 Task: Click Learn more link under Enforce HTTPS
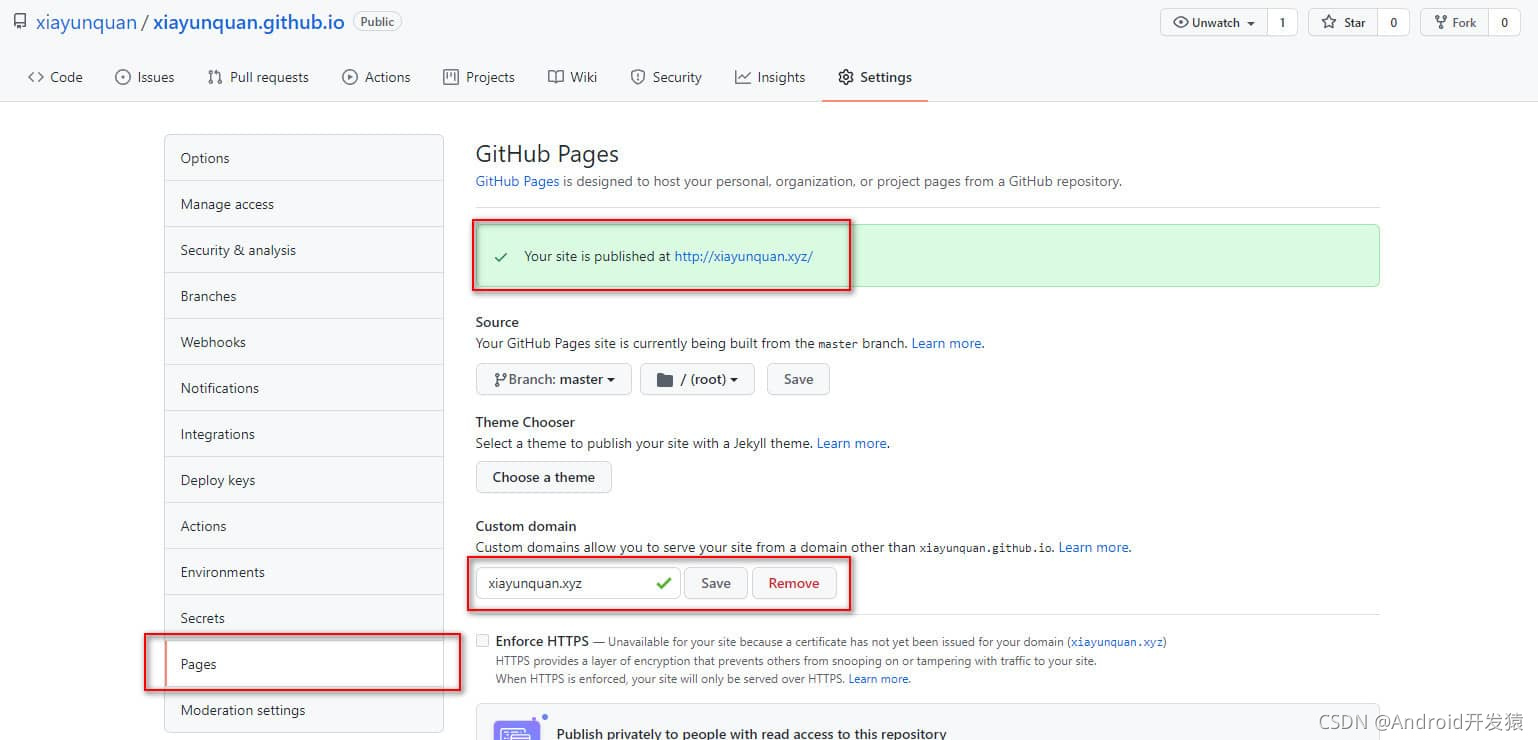click(x=878, y=679)
